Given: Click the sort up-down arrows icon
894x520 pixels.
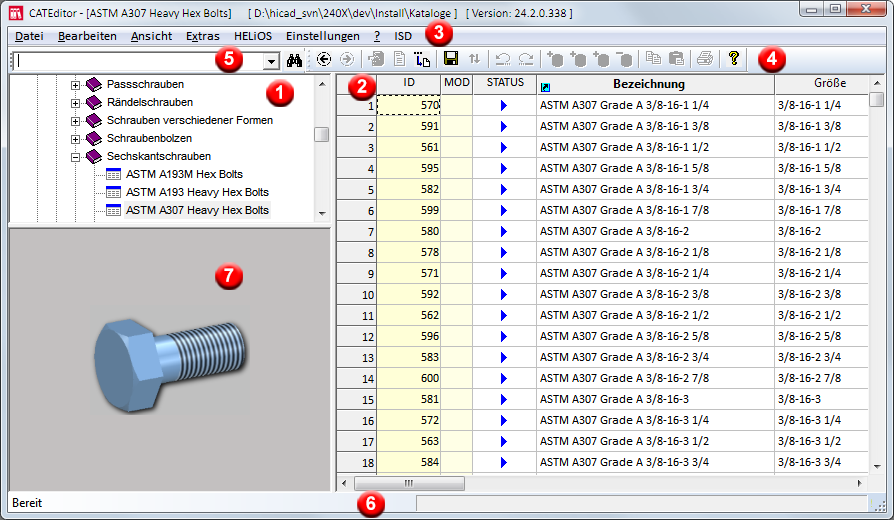Looking at the screenshot, I should pyautogui.click(x=474, y=60).
